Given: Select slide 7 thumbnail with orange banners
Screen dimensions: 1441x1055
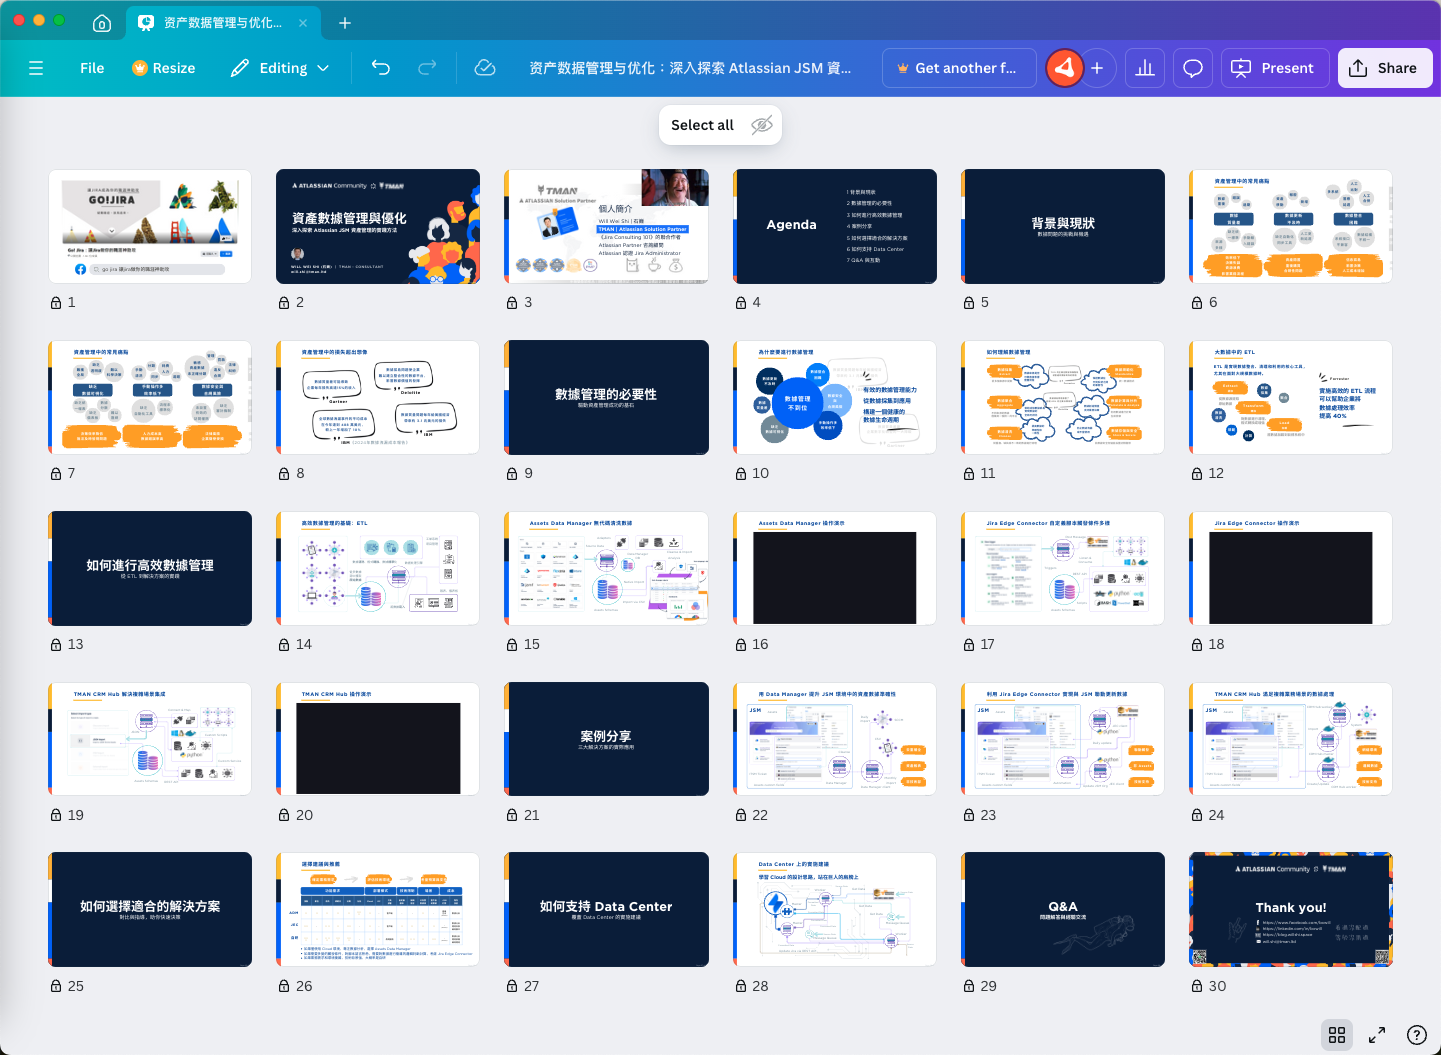Looking at the screenshot, I should click(x=150, y=397).
